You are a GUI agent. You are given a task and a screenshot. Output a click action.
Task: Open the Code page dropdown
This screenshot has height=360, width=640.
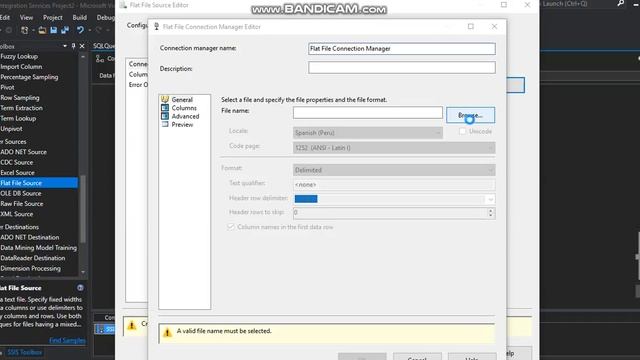tap(394, 148)
